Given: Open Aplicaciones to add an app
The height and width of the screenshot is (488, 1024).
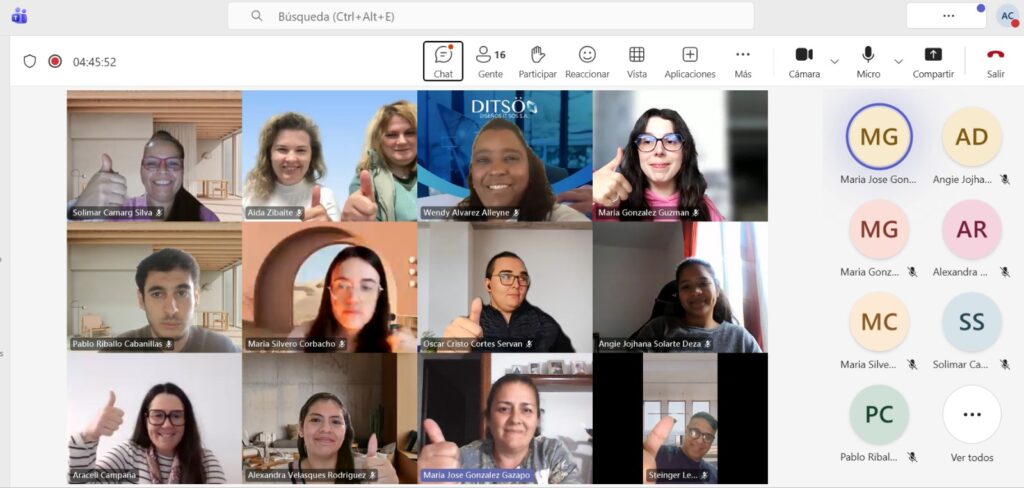Looking at the screenshot, I should tap(690, 61).
